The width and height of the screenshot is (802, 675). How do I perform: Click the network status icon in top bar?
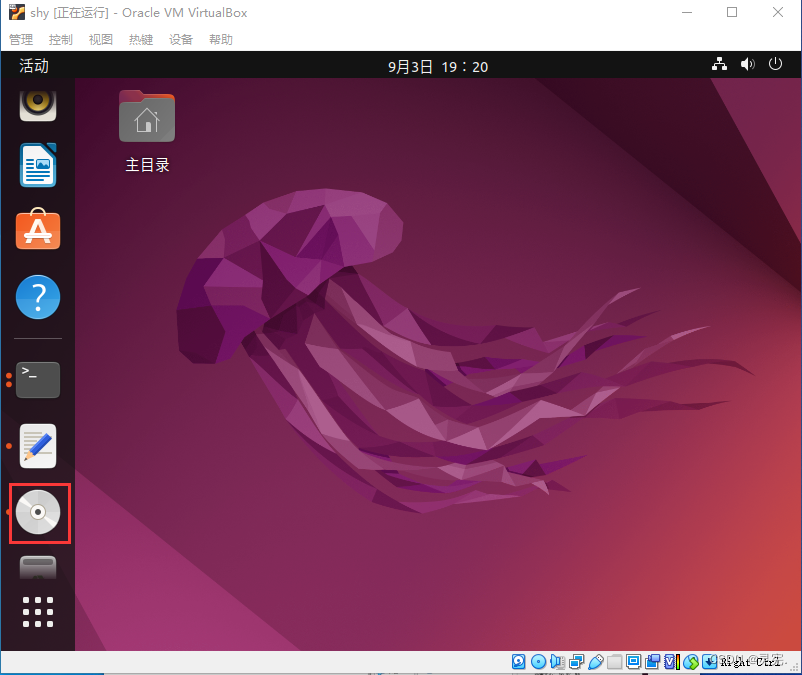(720, 64)
